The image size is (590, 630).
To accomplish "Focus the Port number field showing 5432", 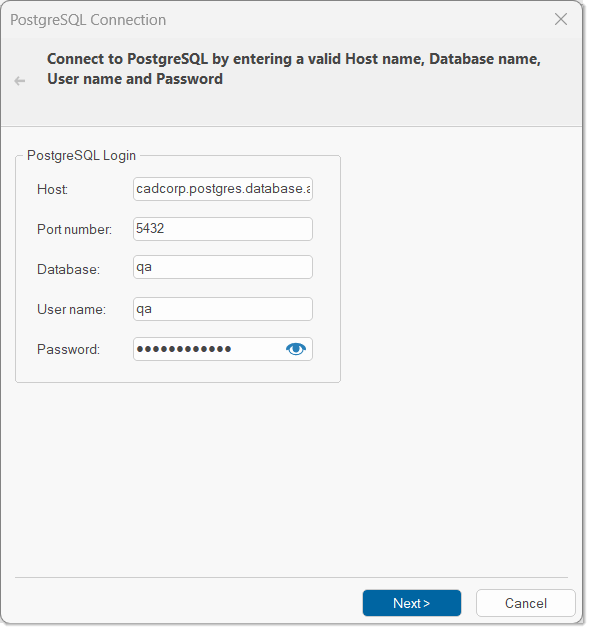I will click(223, 229).
